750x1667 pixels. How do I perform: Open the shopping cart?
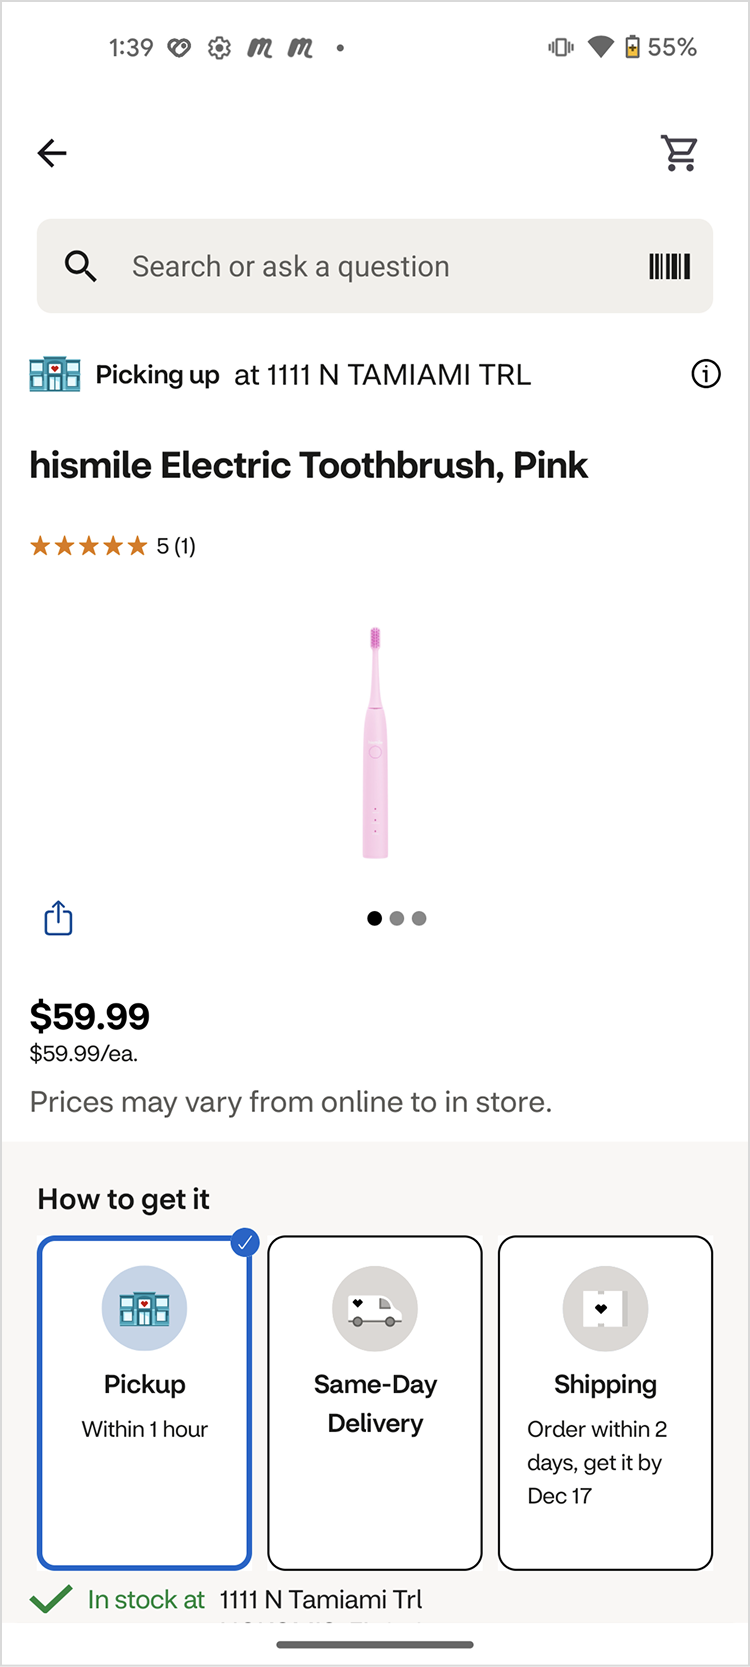(x=680, y=153)
